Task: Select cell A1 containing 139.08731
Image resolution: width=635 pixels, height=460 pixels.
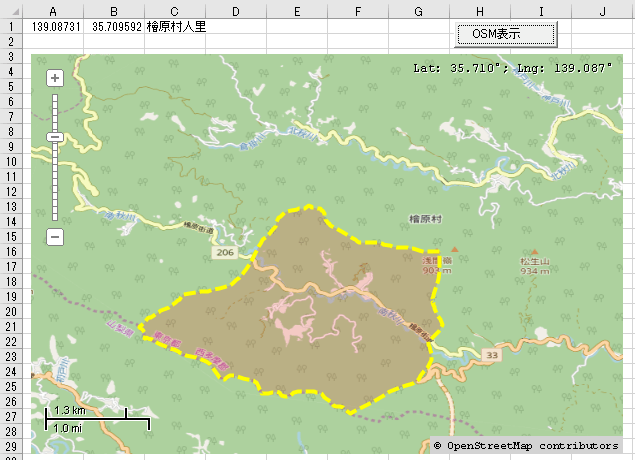Action: (53, 27)
